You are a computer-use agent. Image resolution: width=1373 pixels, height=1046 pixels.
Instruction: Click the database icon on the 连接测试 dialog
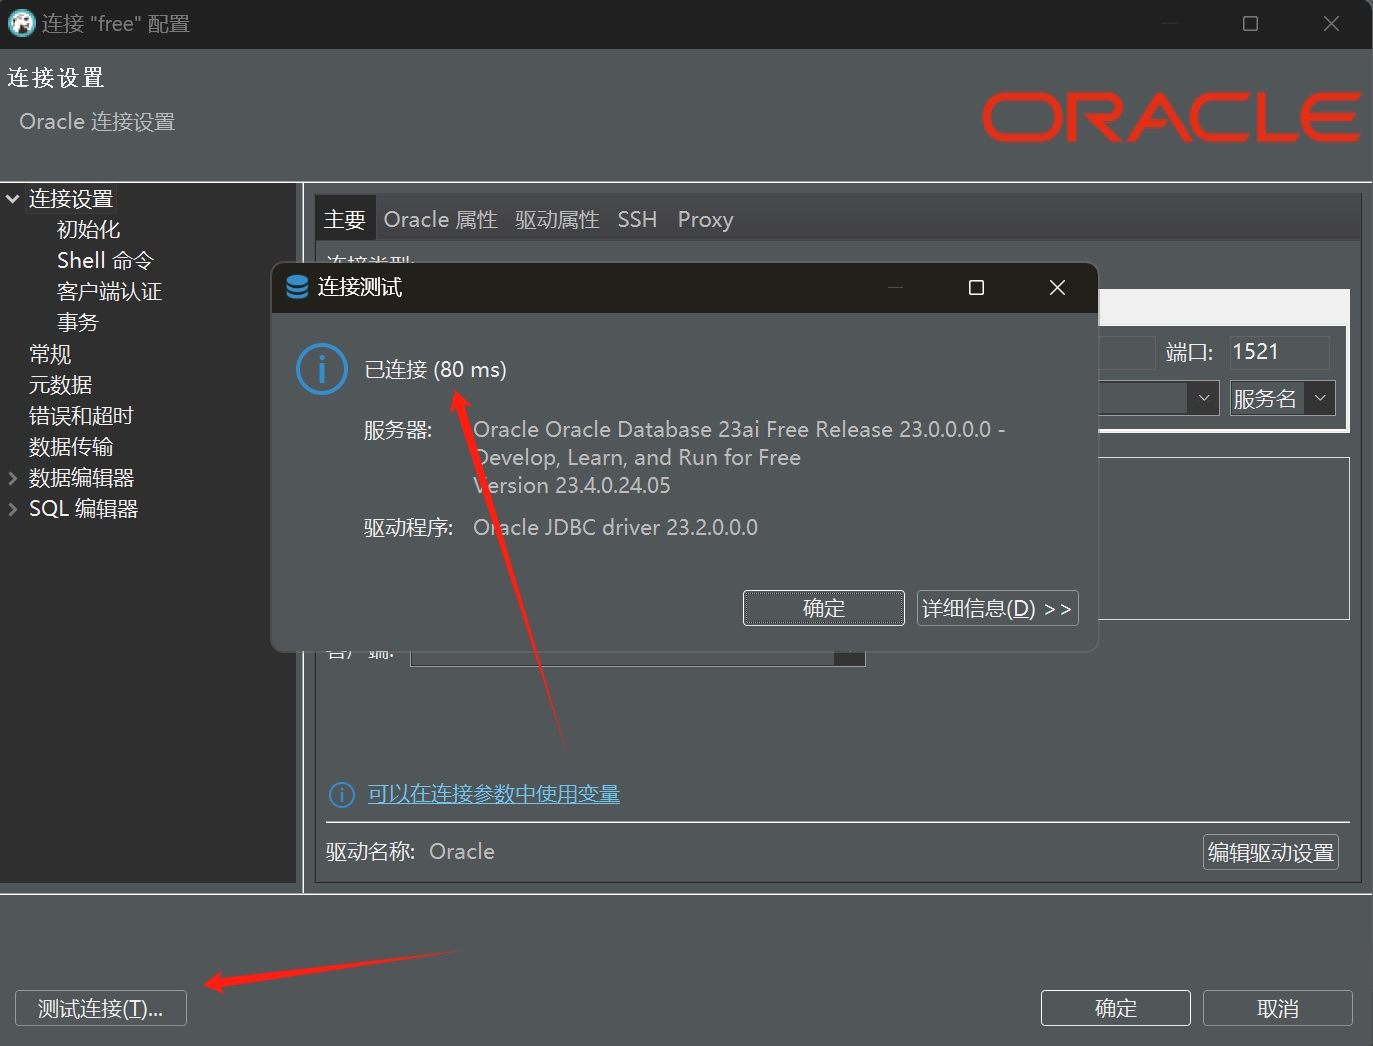tap(297, 287)
